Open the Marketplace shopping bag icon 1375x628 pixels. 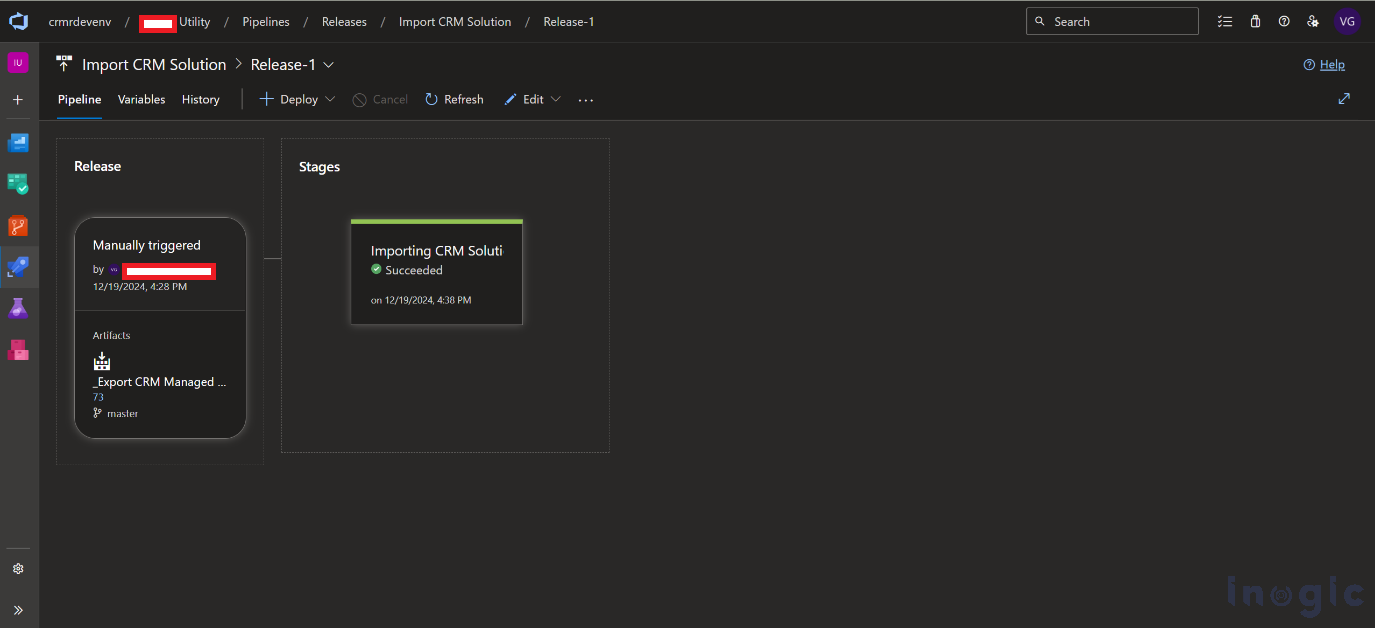click(1255, 21)
